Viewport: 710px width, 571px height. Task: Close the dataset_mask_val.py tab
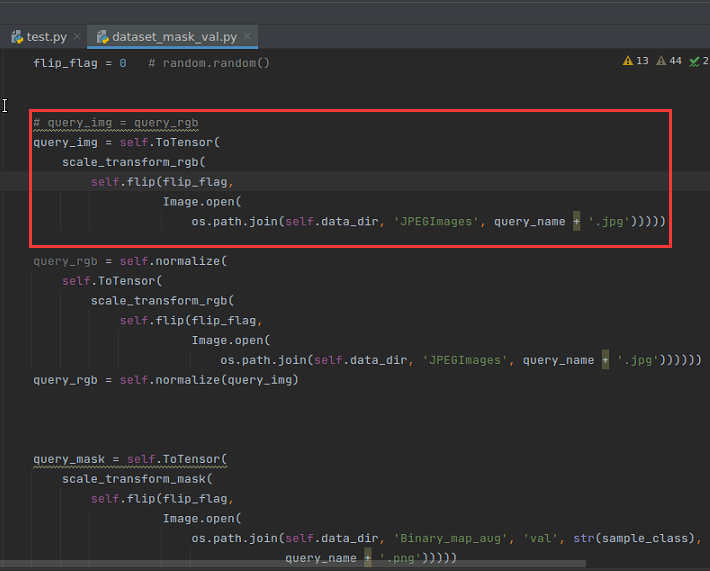point(247,36)
